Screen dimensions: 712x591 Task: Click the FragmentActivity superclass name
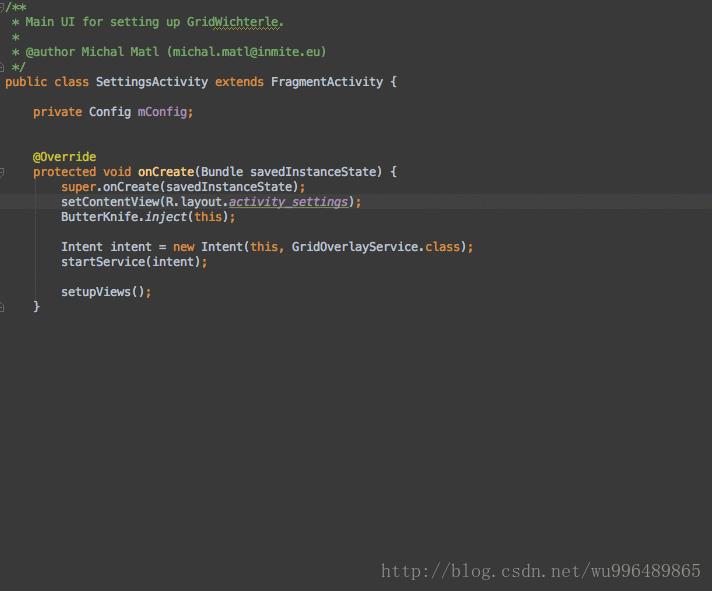(x=327, y=82)
